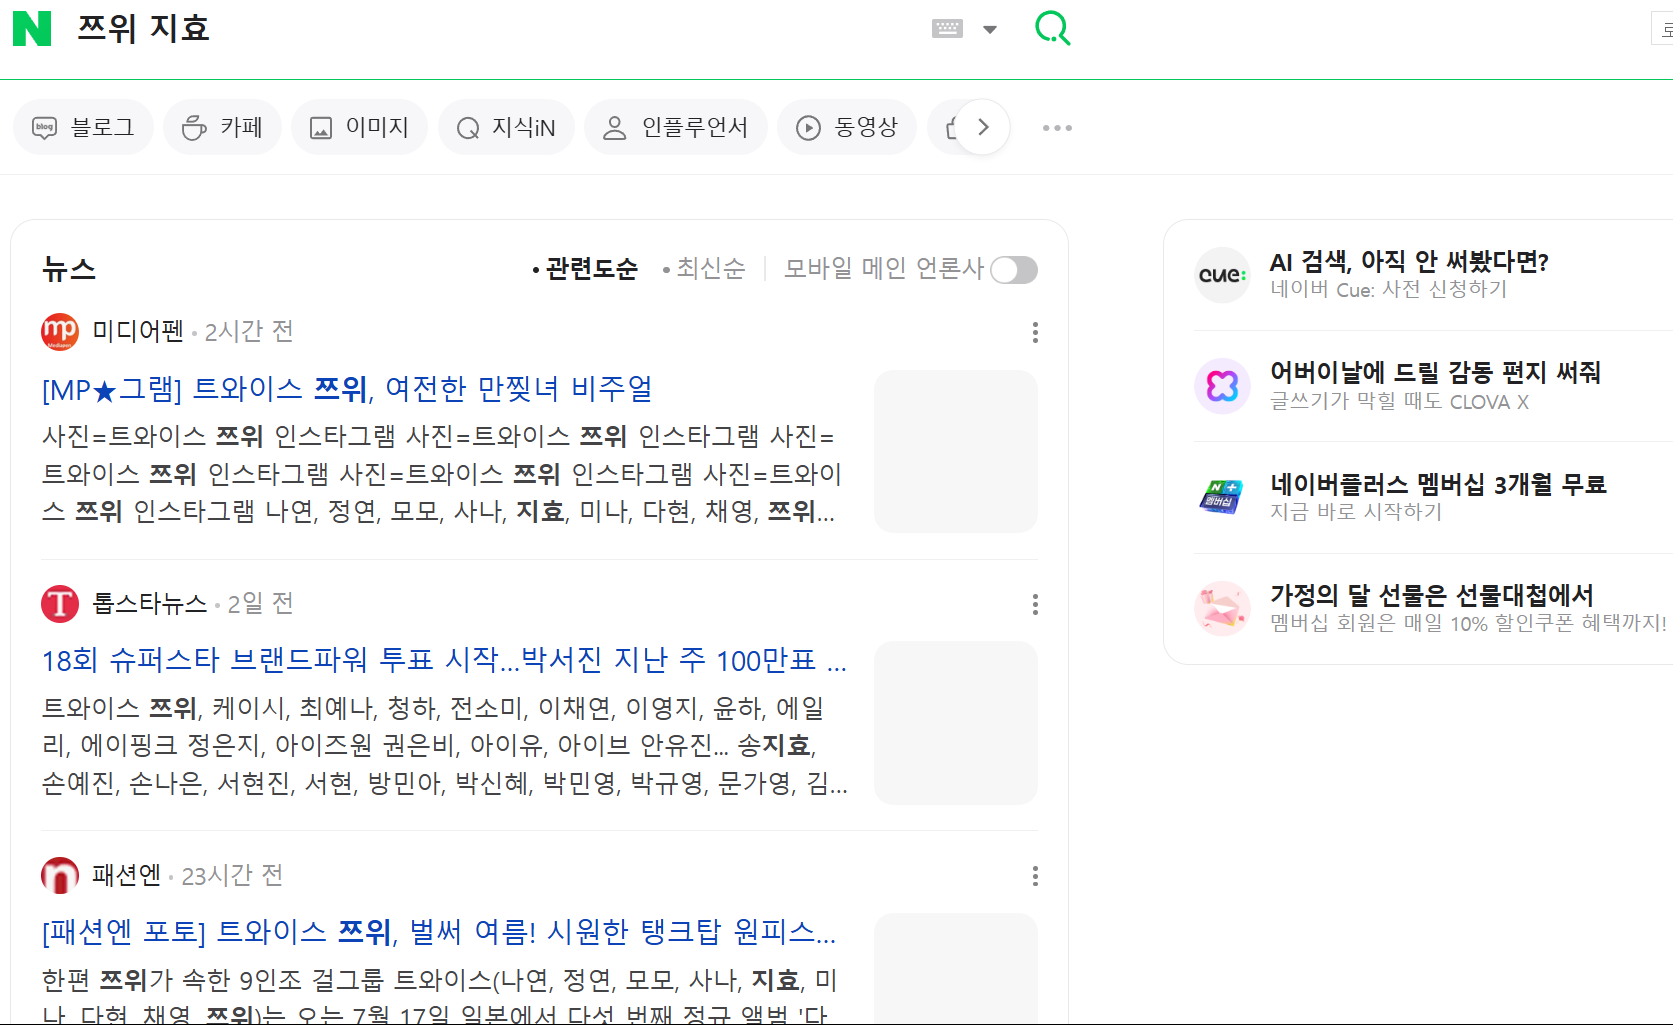Expand the dropdown arrow beside the keyboard icon
Image resolution: width=1673 pixels, height=1025 pixels.
pyautogui.click(x=990, y=30)
